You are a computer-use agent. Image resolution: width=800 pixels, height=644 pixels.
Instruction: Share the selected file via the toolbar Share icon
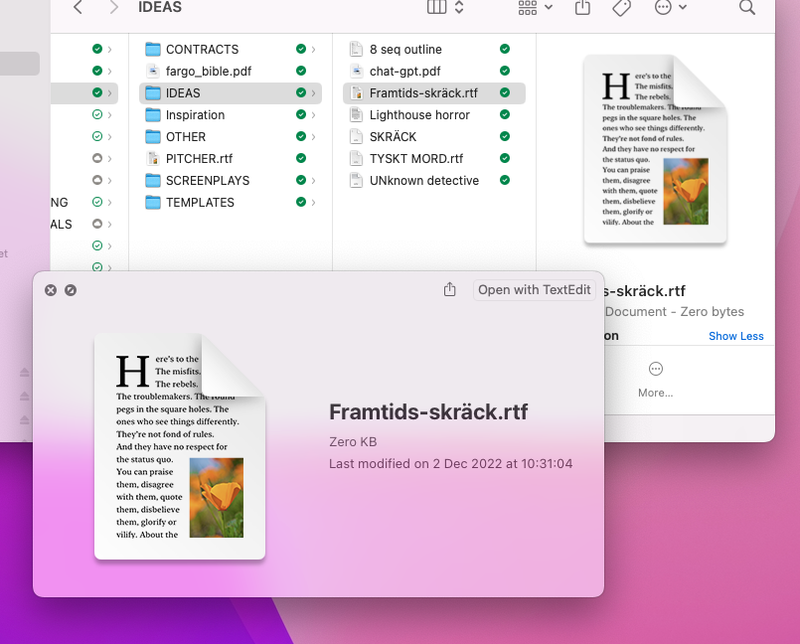(582, 8)
